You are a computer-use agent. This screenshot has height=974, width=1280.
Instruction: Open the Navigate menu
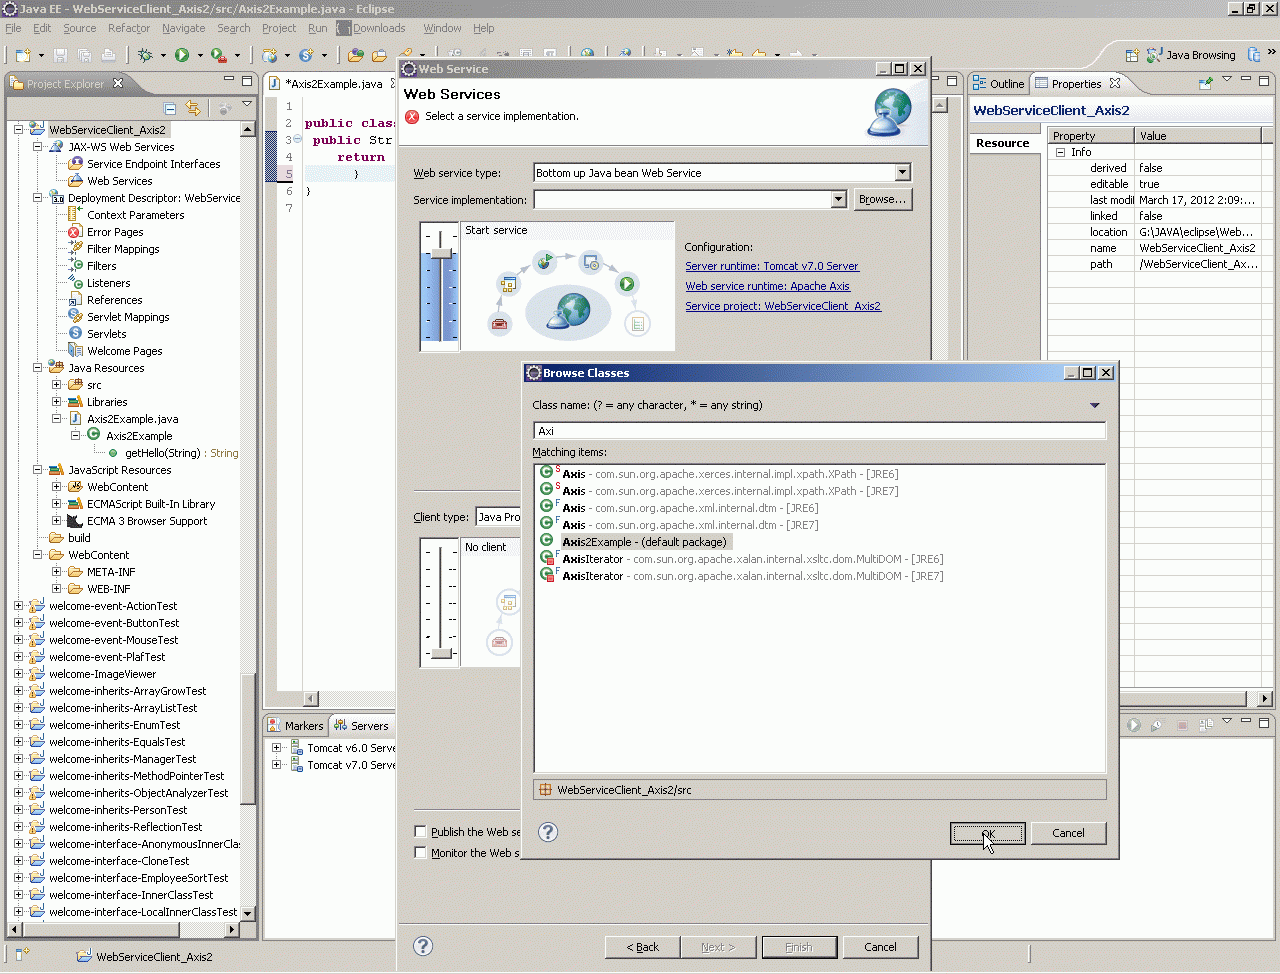pos(184,28)
